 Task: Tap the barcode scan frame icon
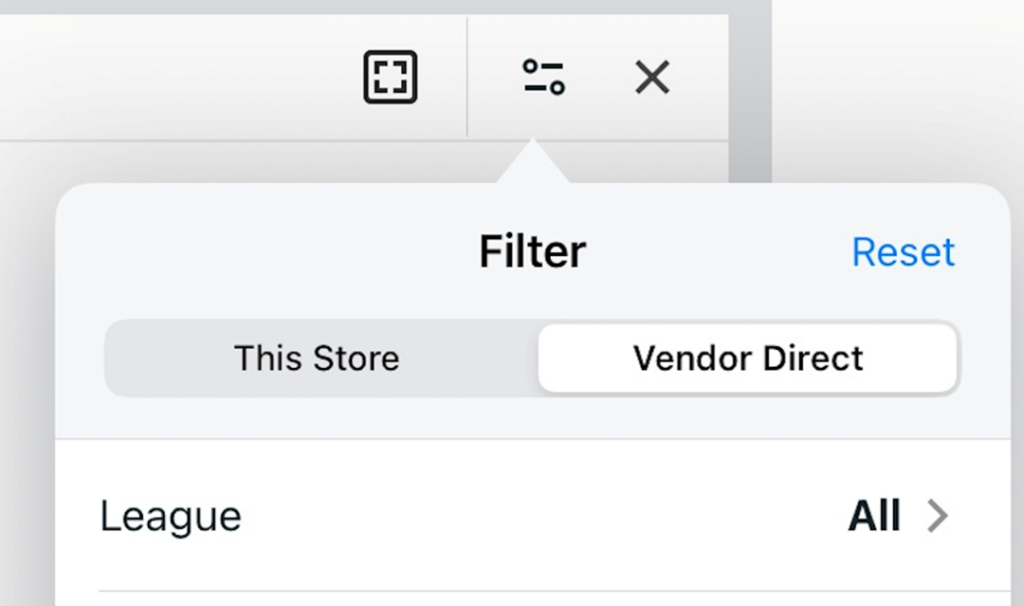tap(391, 77)
